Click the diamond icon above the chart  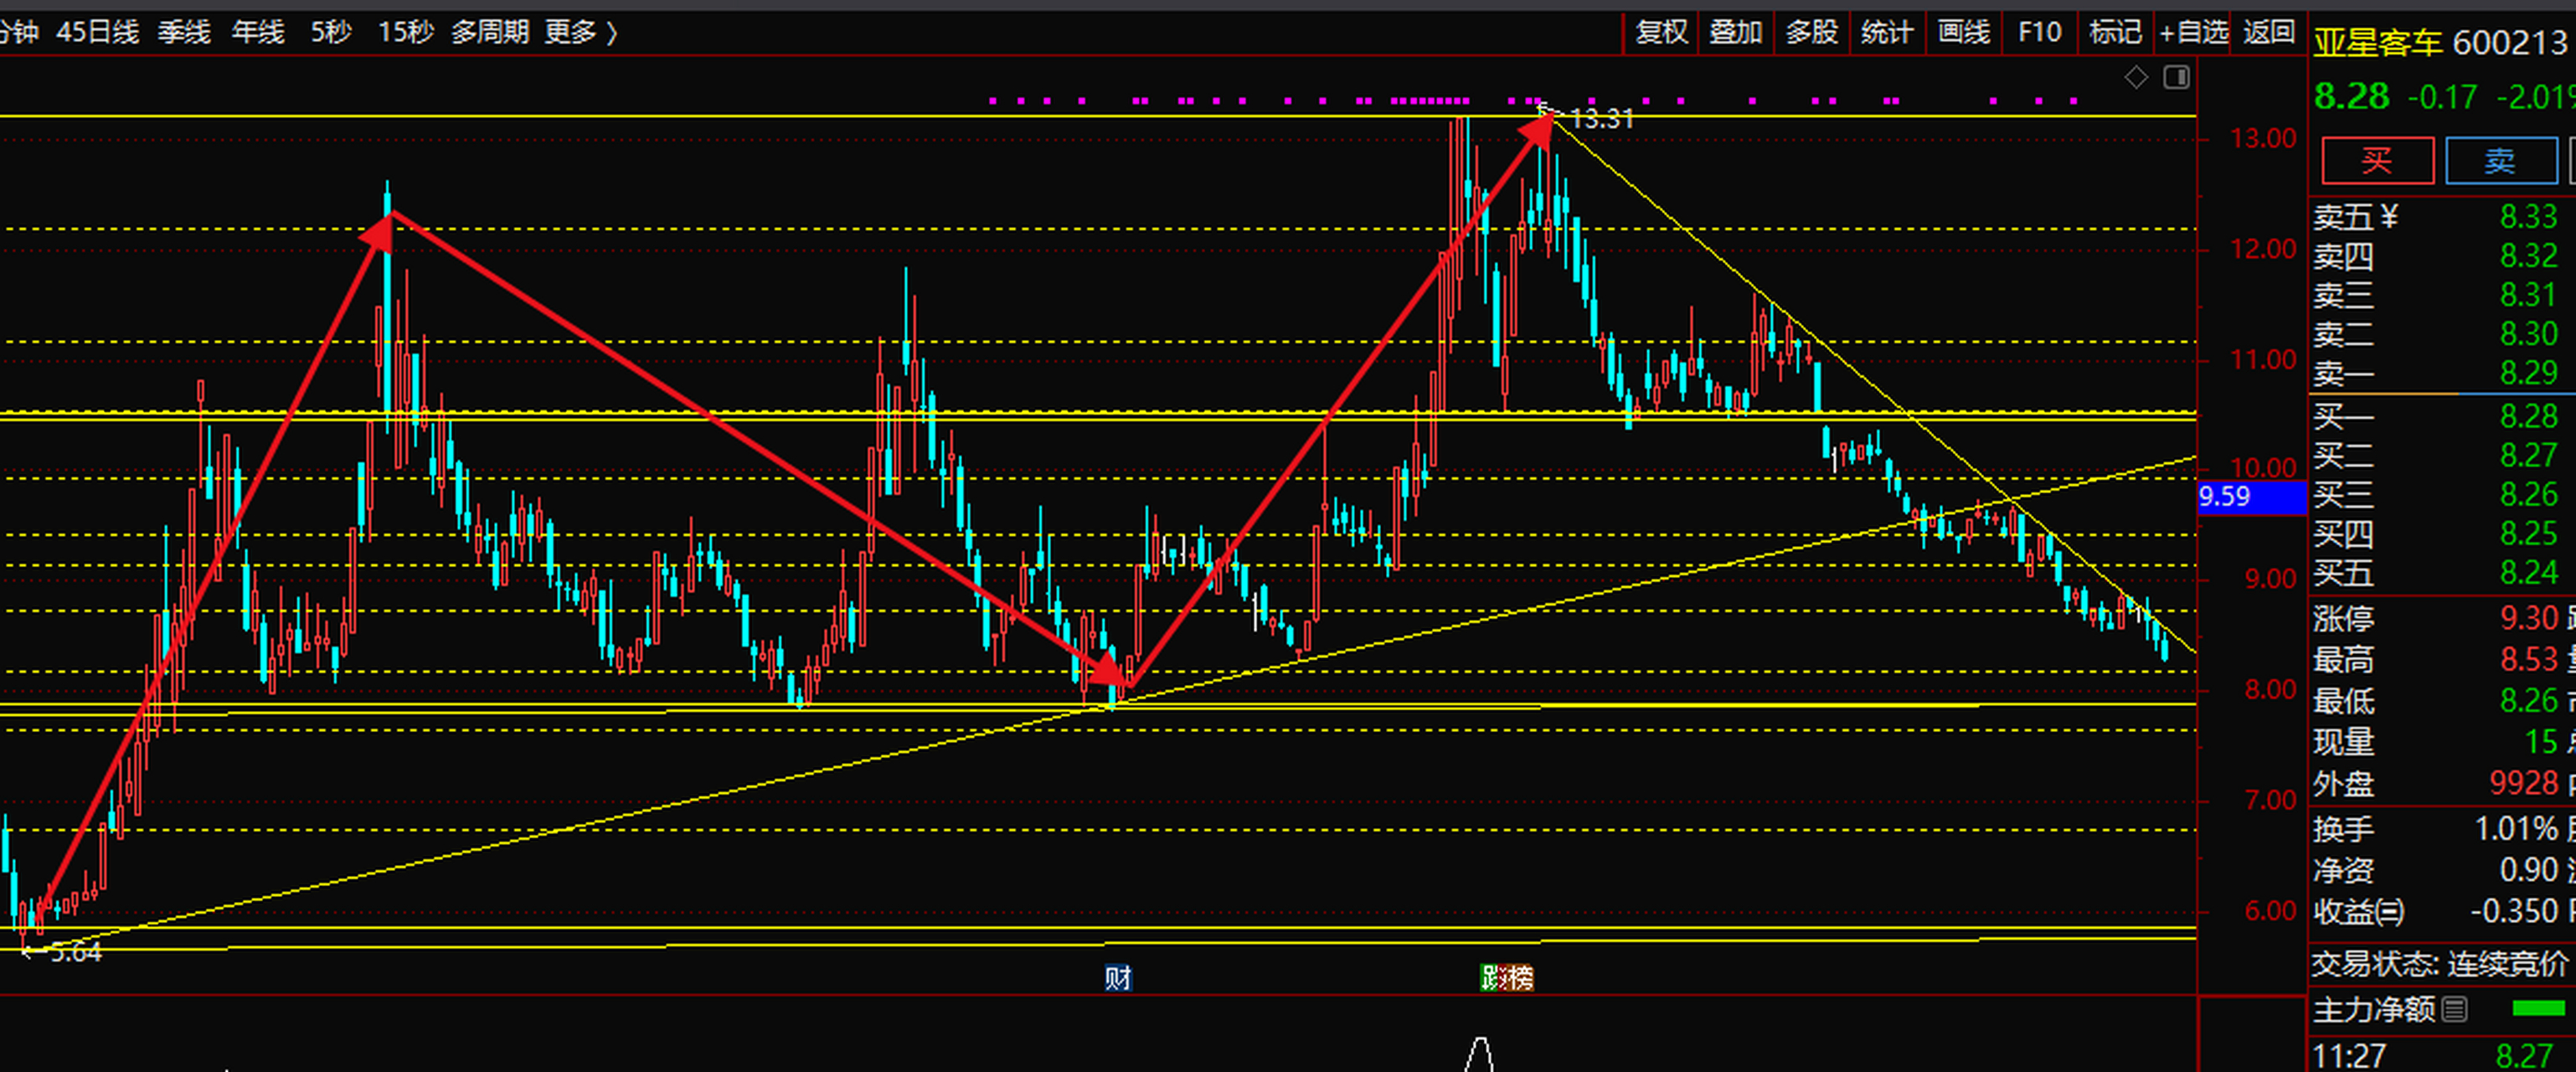pos(2136,77)
